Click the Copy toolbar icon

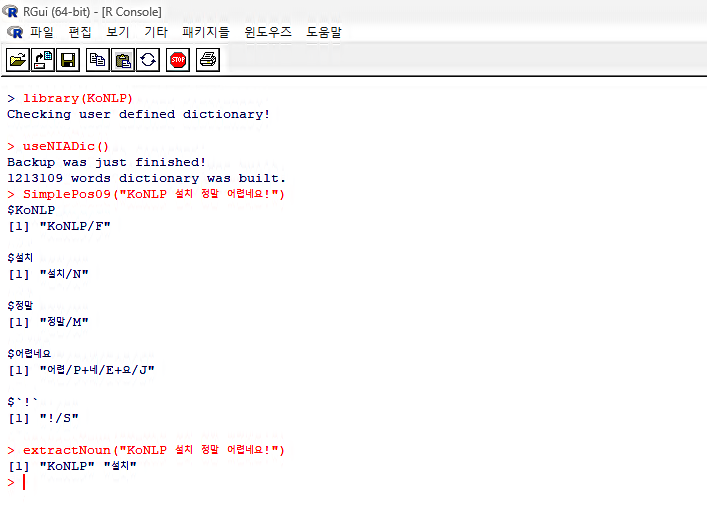click(97, 60)
